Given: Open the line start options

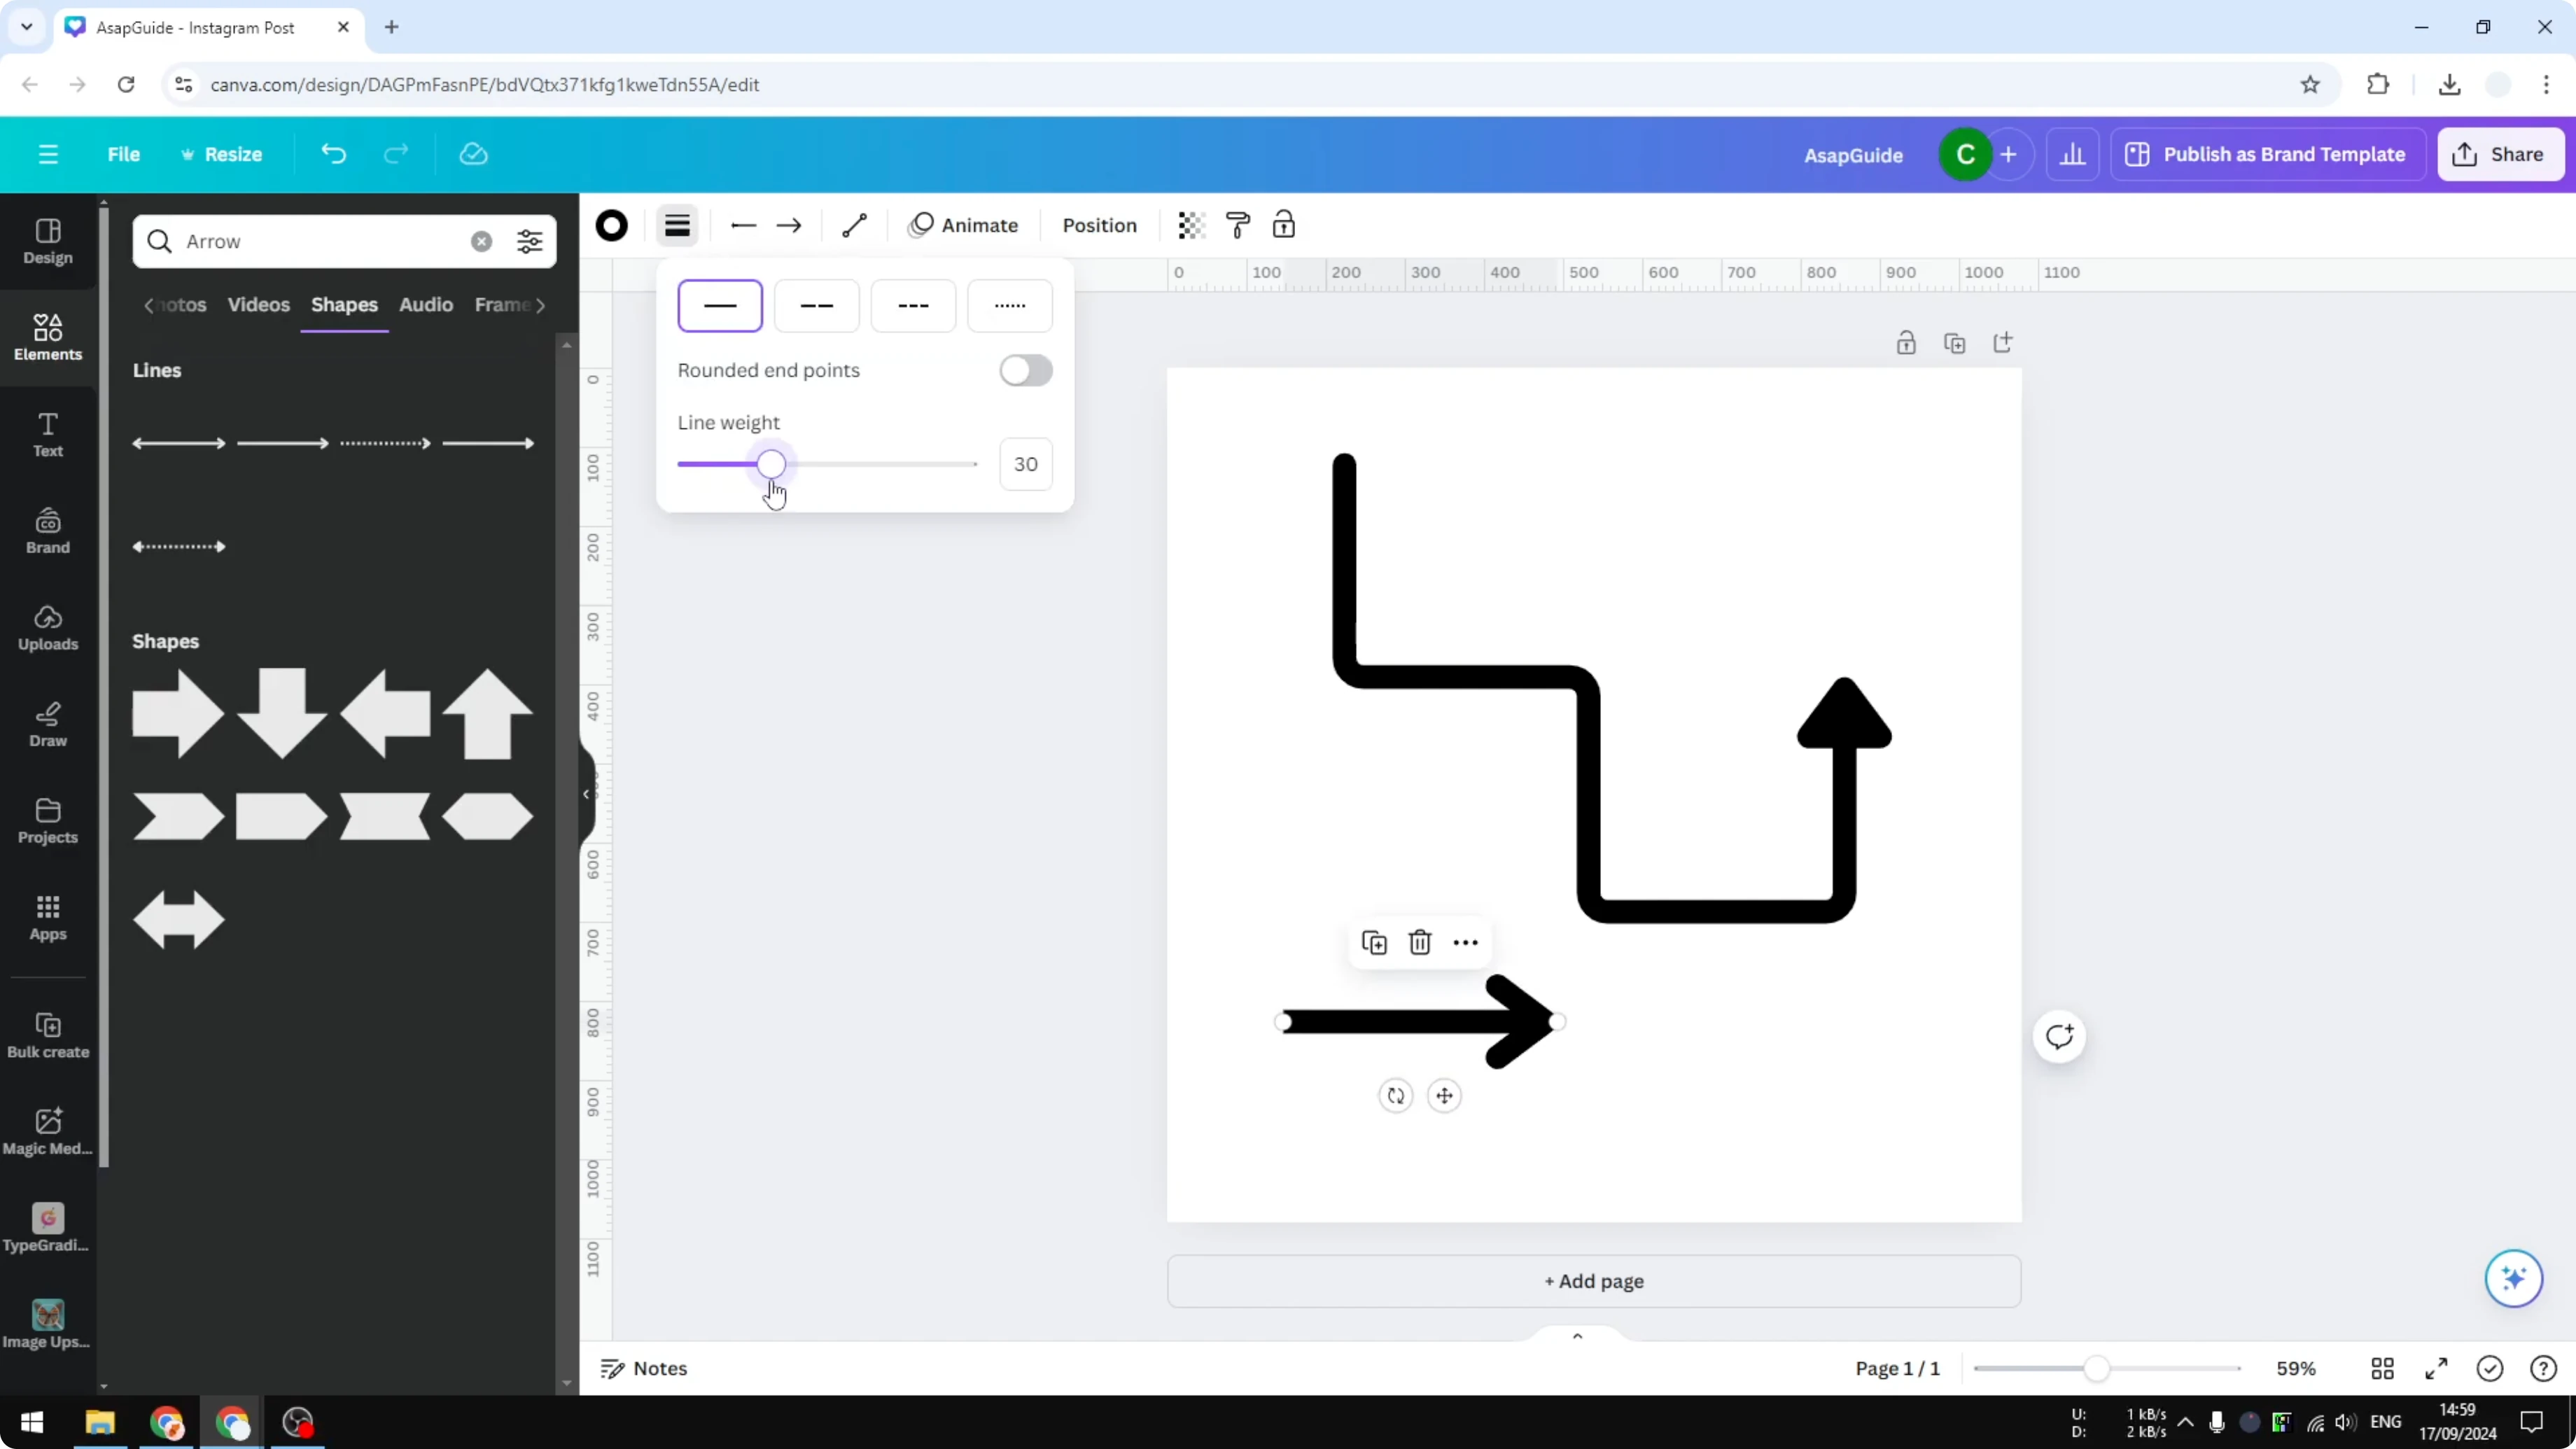Looking at the screenshot, I should (x=743, y=226).
